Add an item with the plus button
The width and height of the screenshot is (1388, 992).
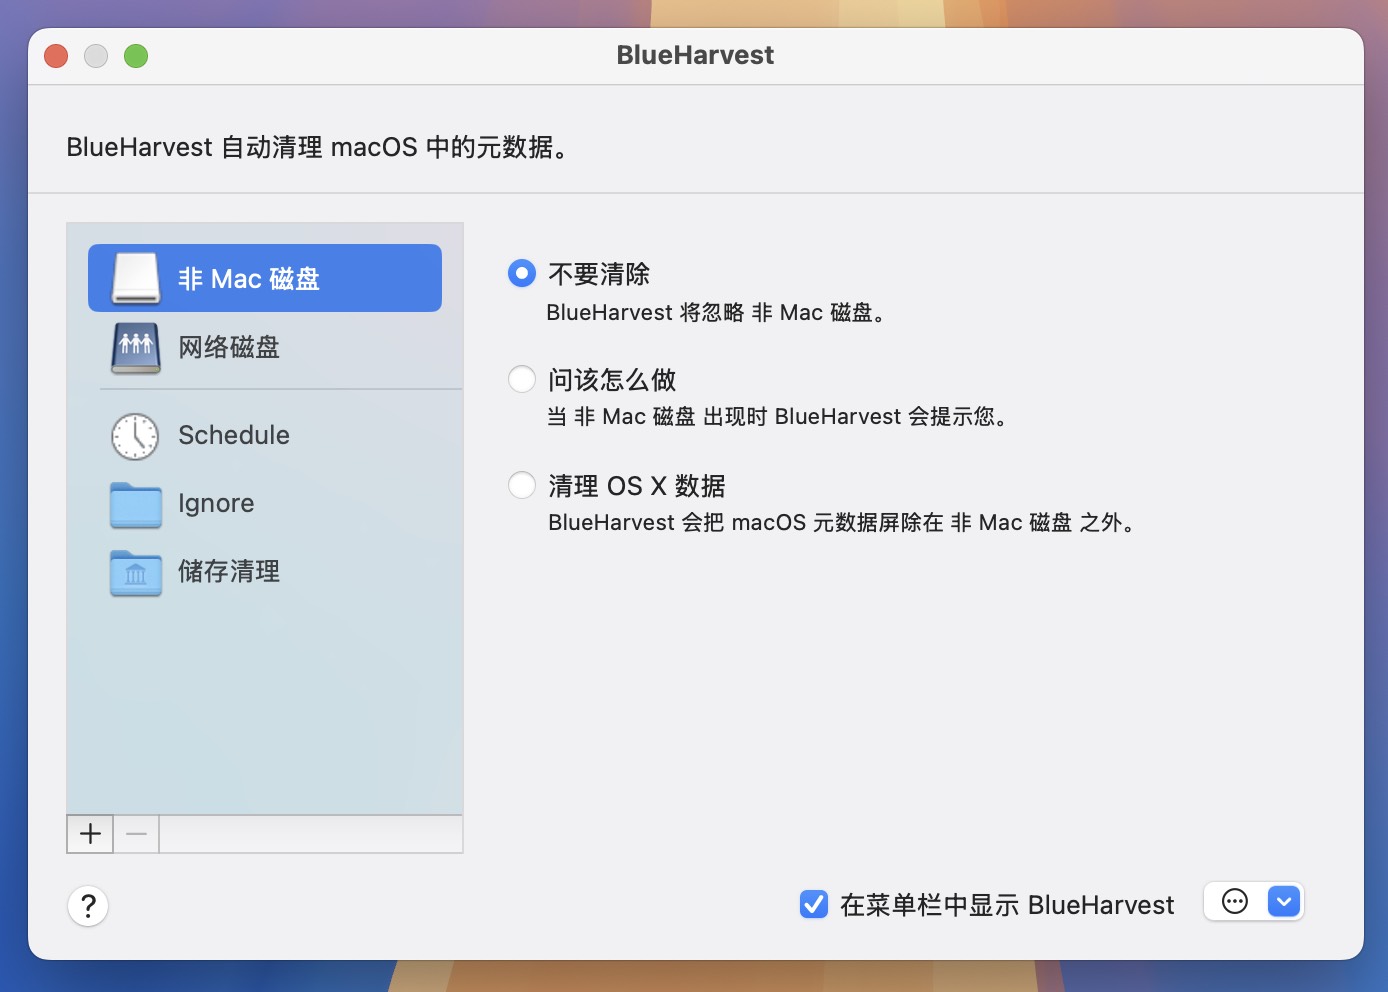coord(90,834)
